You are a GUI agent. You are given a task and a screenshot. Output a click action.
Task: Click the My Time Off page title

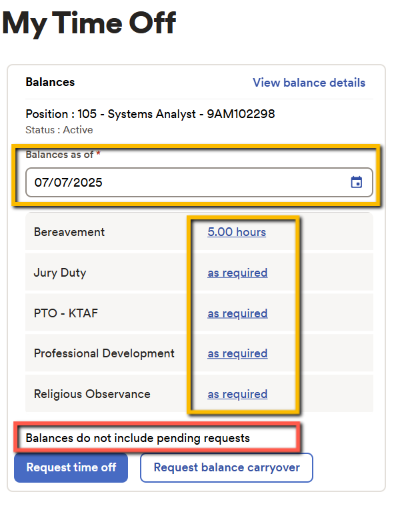coord(89,23)
